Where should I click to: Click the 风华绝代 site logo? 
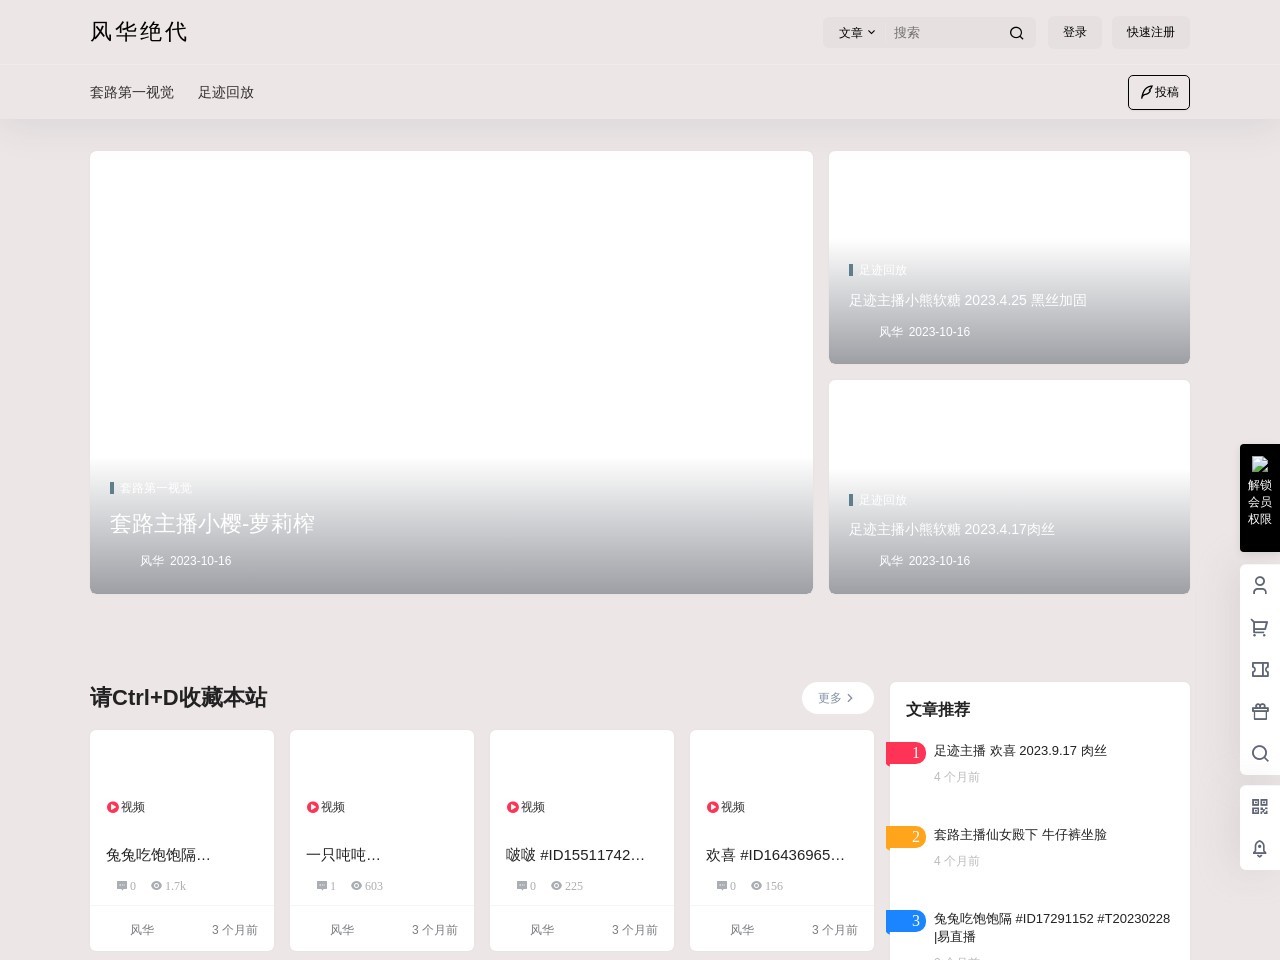(x=139, y=32)
